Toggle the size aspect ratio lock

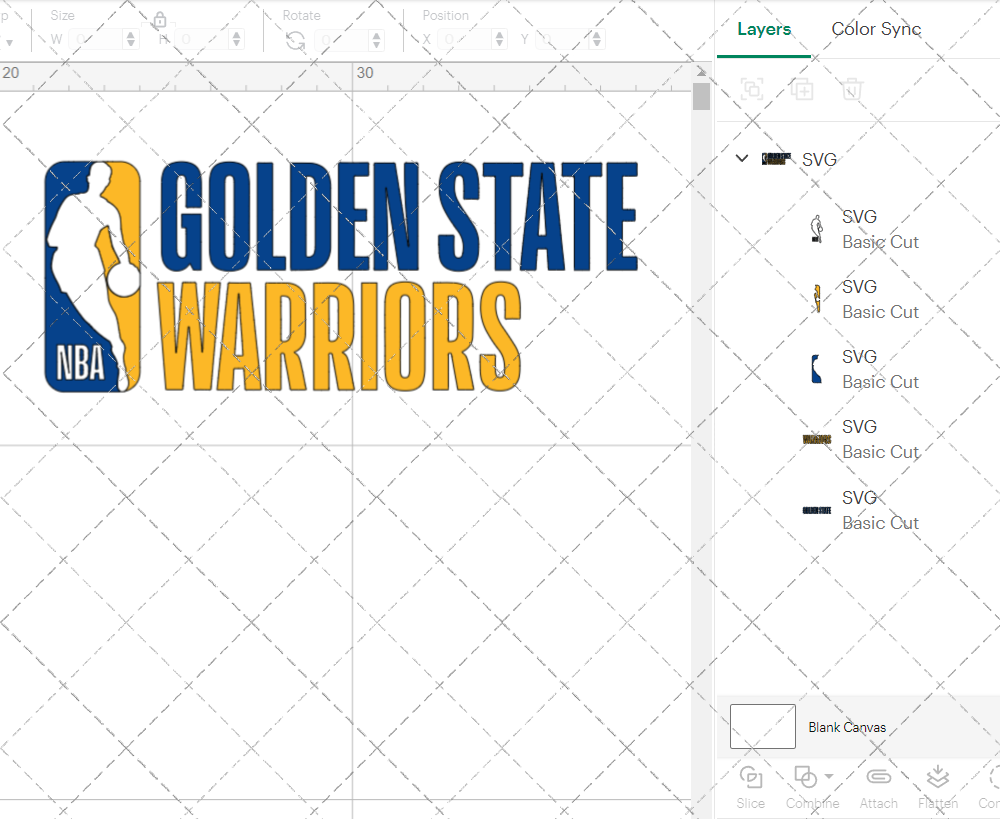tap(159, 20)
